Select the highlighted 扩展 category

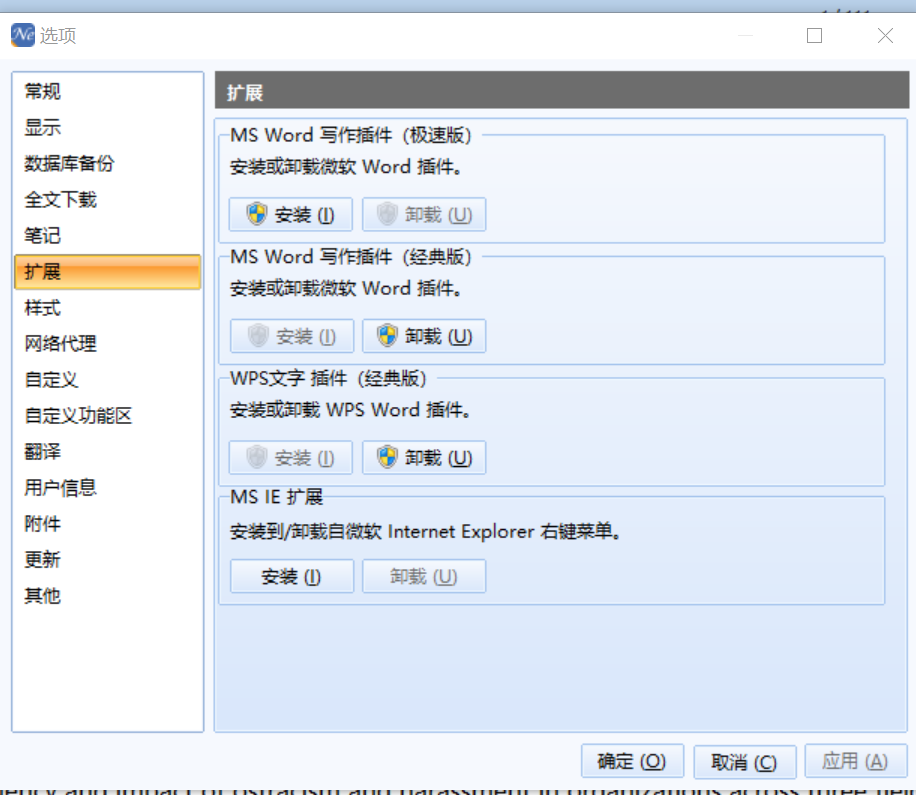(x=107, y=272)
